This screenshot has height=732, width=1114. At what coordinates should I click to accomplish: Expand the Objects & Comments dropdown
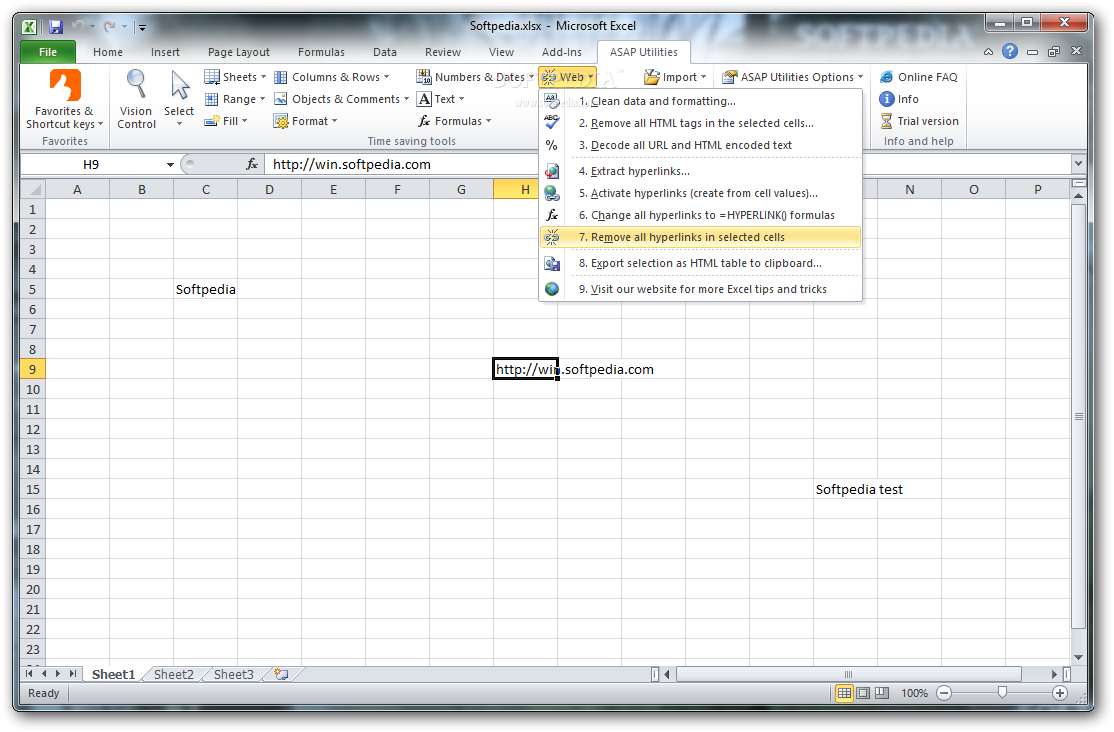click(406, 99)
